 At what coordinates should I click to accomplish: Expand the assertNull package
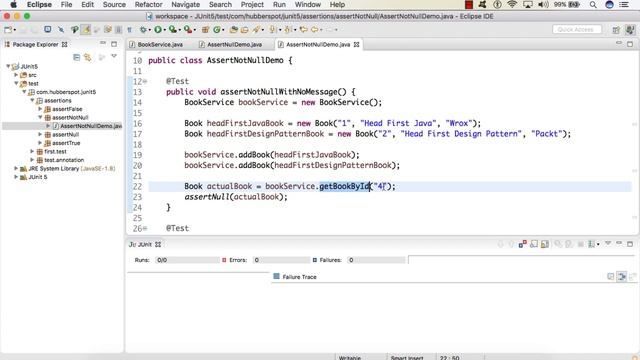40,134
